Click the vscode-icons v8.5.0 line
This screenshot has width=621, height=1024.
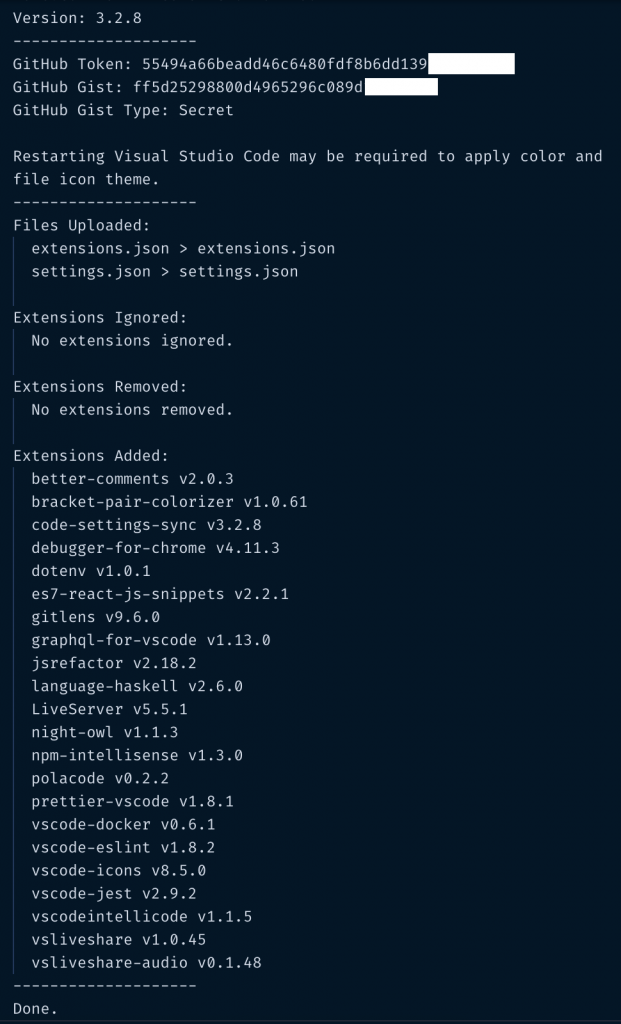(x=118, y=869)
